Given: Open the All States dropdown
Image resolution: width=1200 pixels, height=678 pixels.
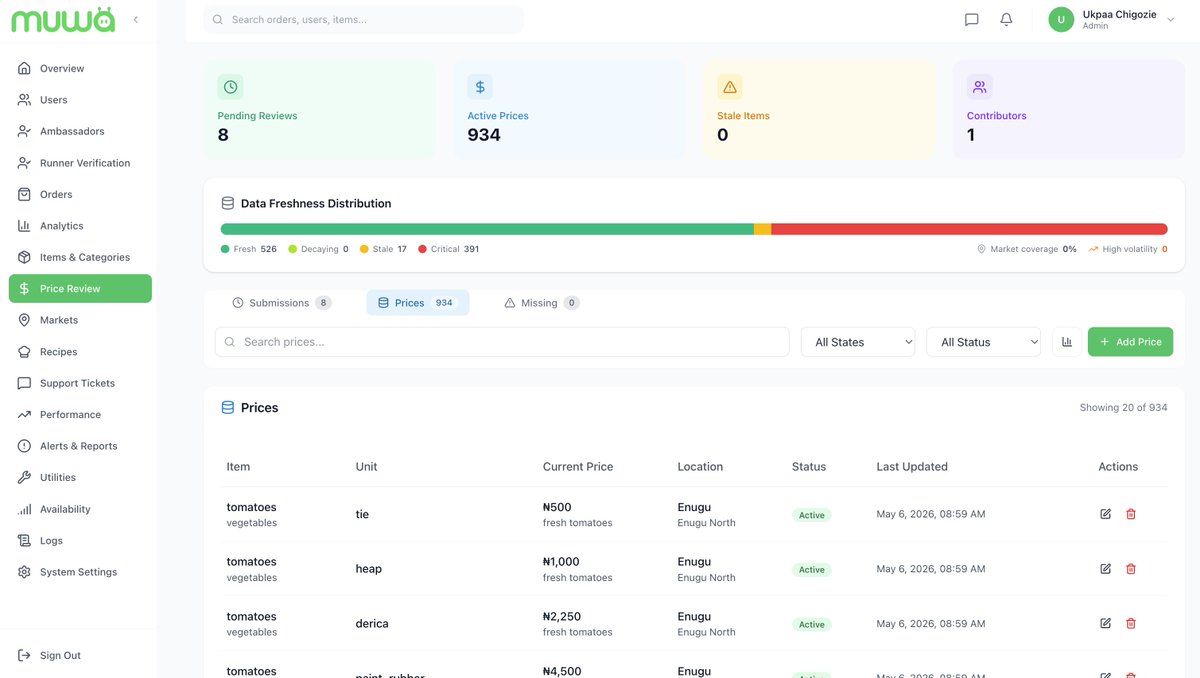Looking at the screenshot, I should pyautogui.click(x=858, y=342).
